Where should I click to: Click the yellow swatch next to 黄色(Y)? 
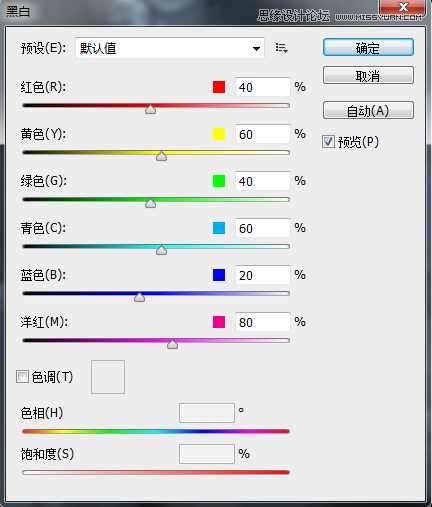click(x=219, y=134)
